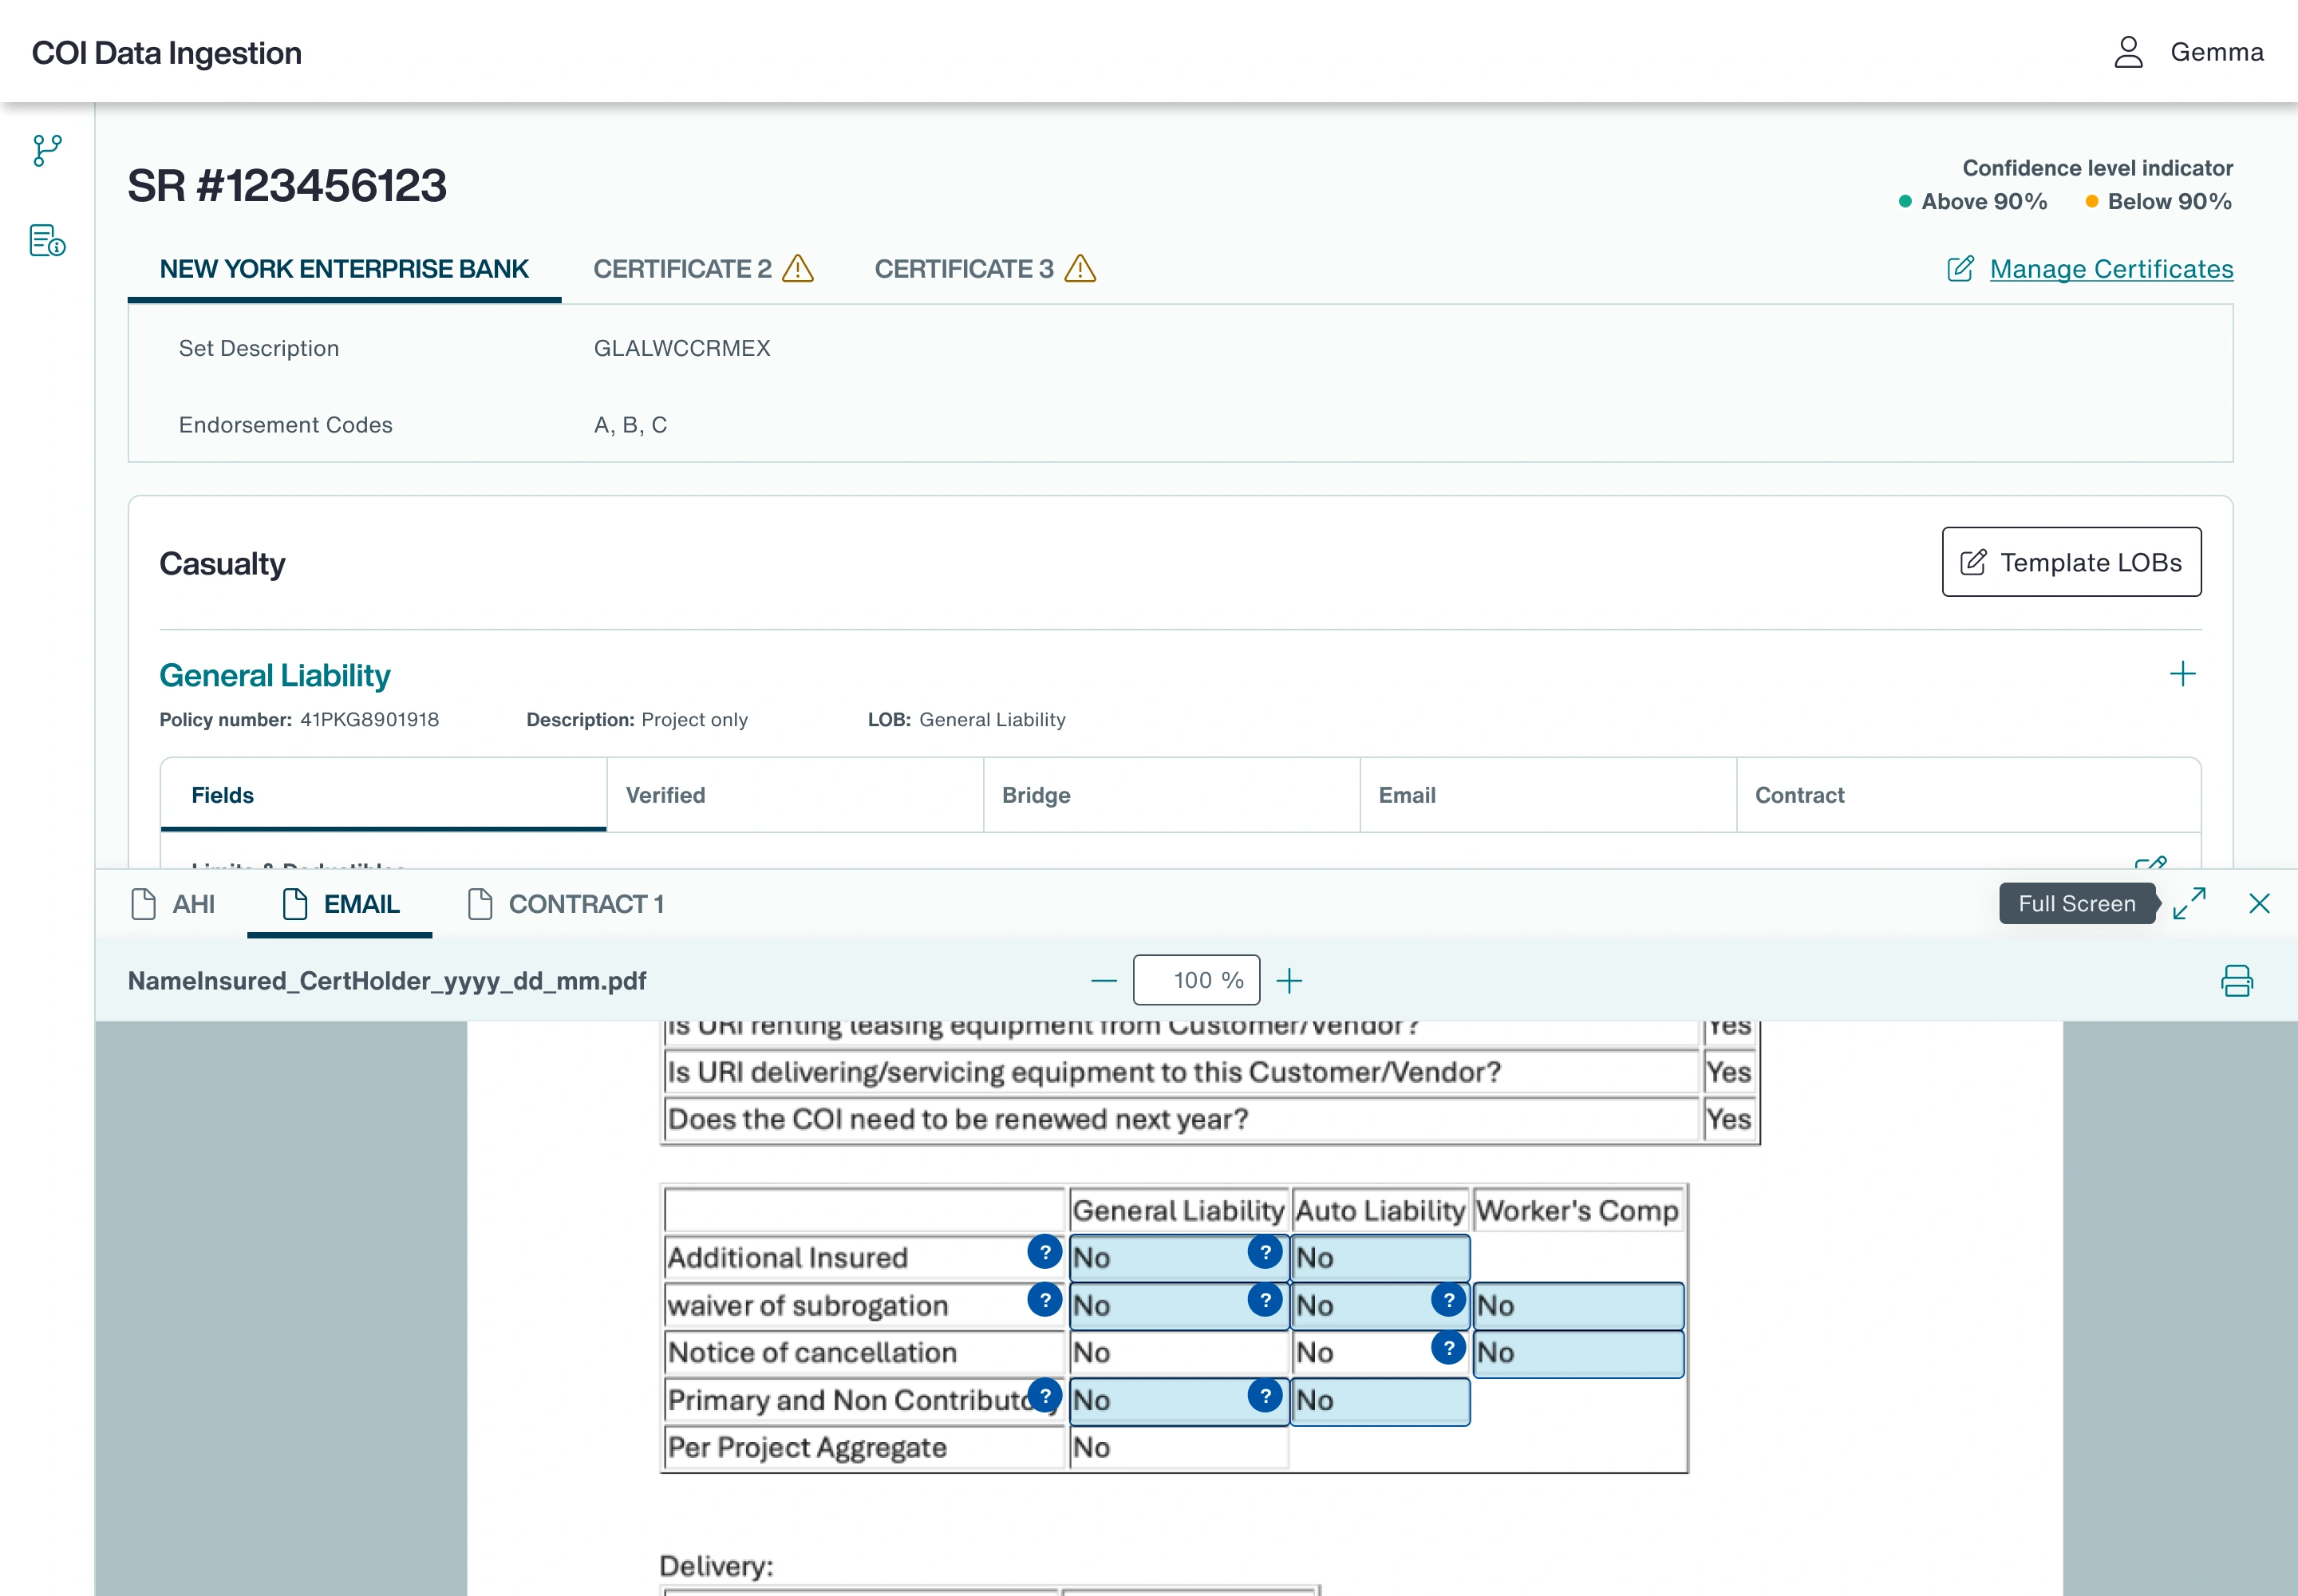The width and height of the screenshot is (2298, 1596).
Task: Click the Verified column header
Action: [795, 795]
